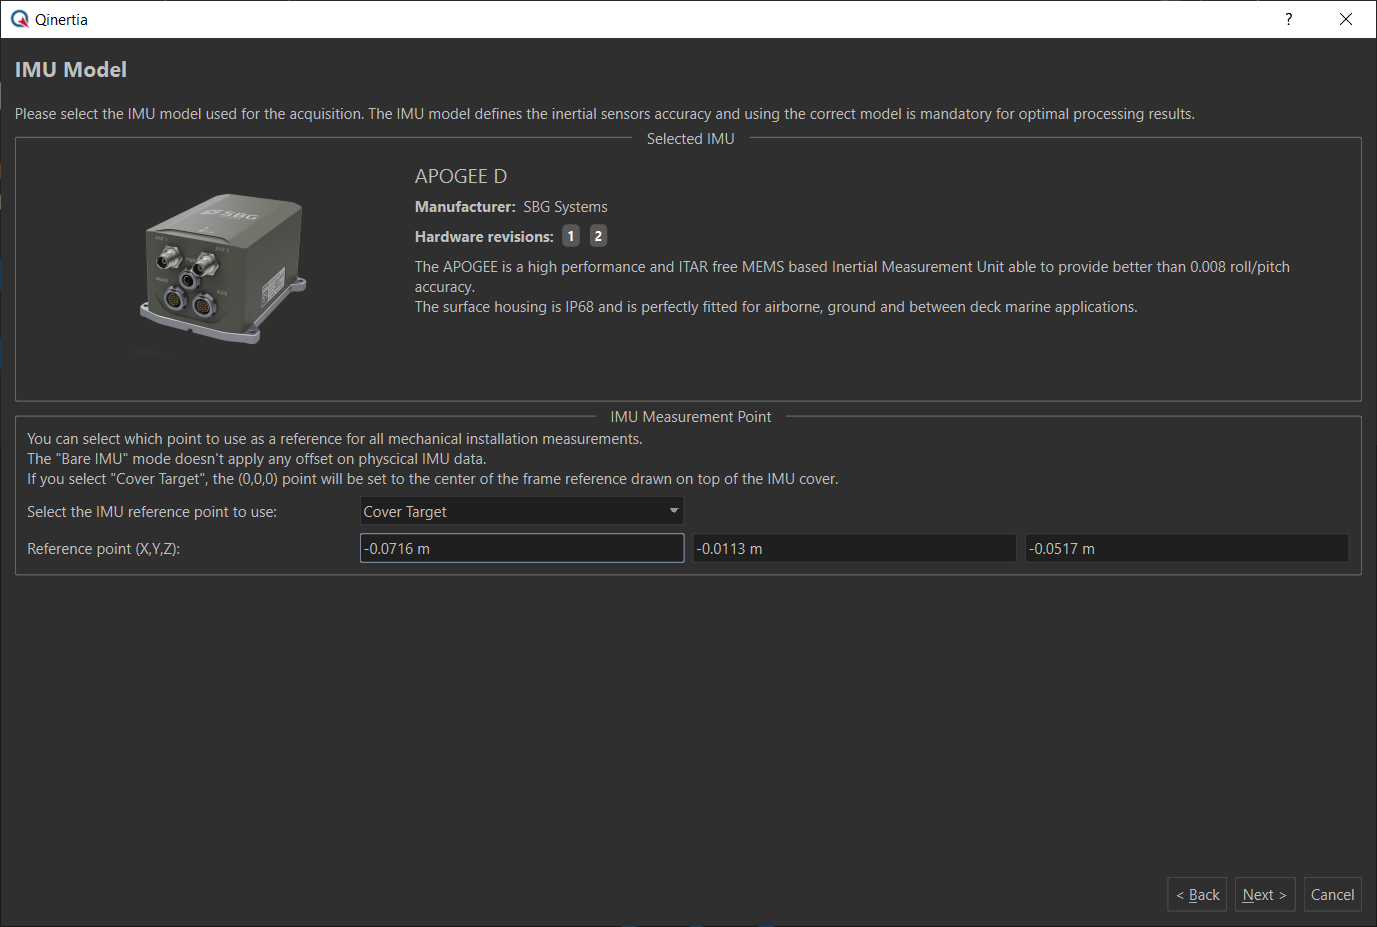Viewport: 1377px width, 927px height.
Task: Click the X reference field -0.0716 m
Action: 522,548
